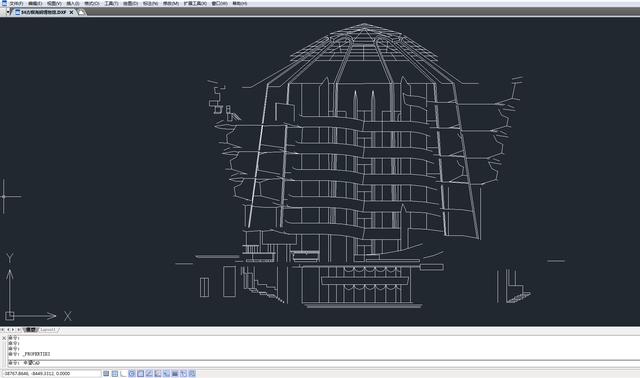Close the command line panel
Screen dimensions: 640x378
coord(4,338)
